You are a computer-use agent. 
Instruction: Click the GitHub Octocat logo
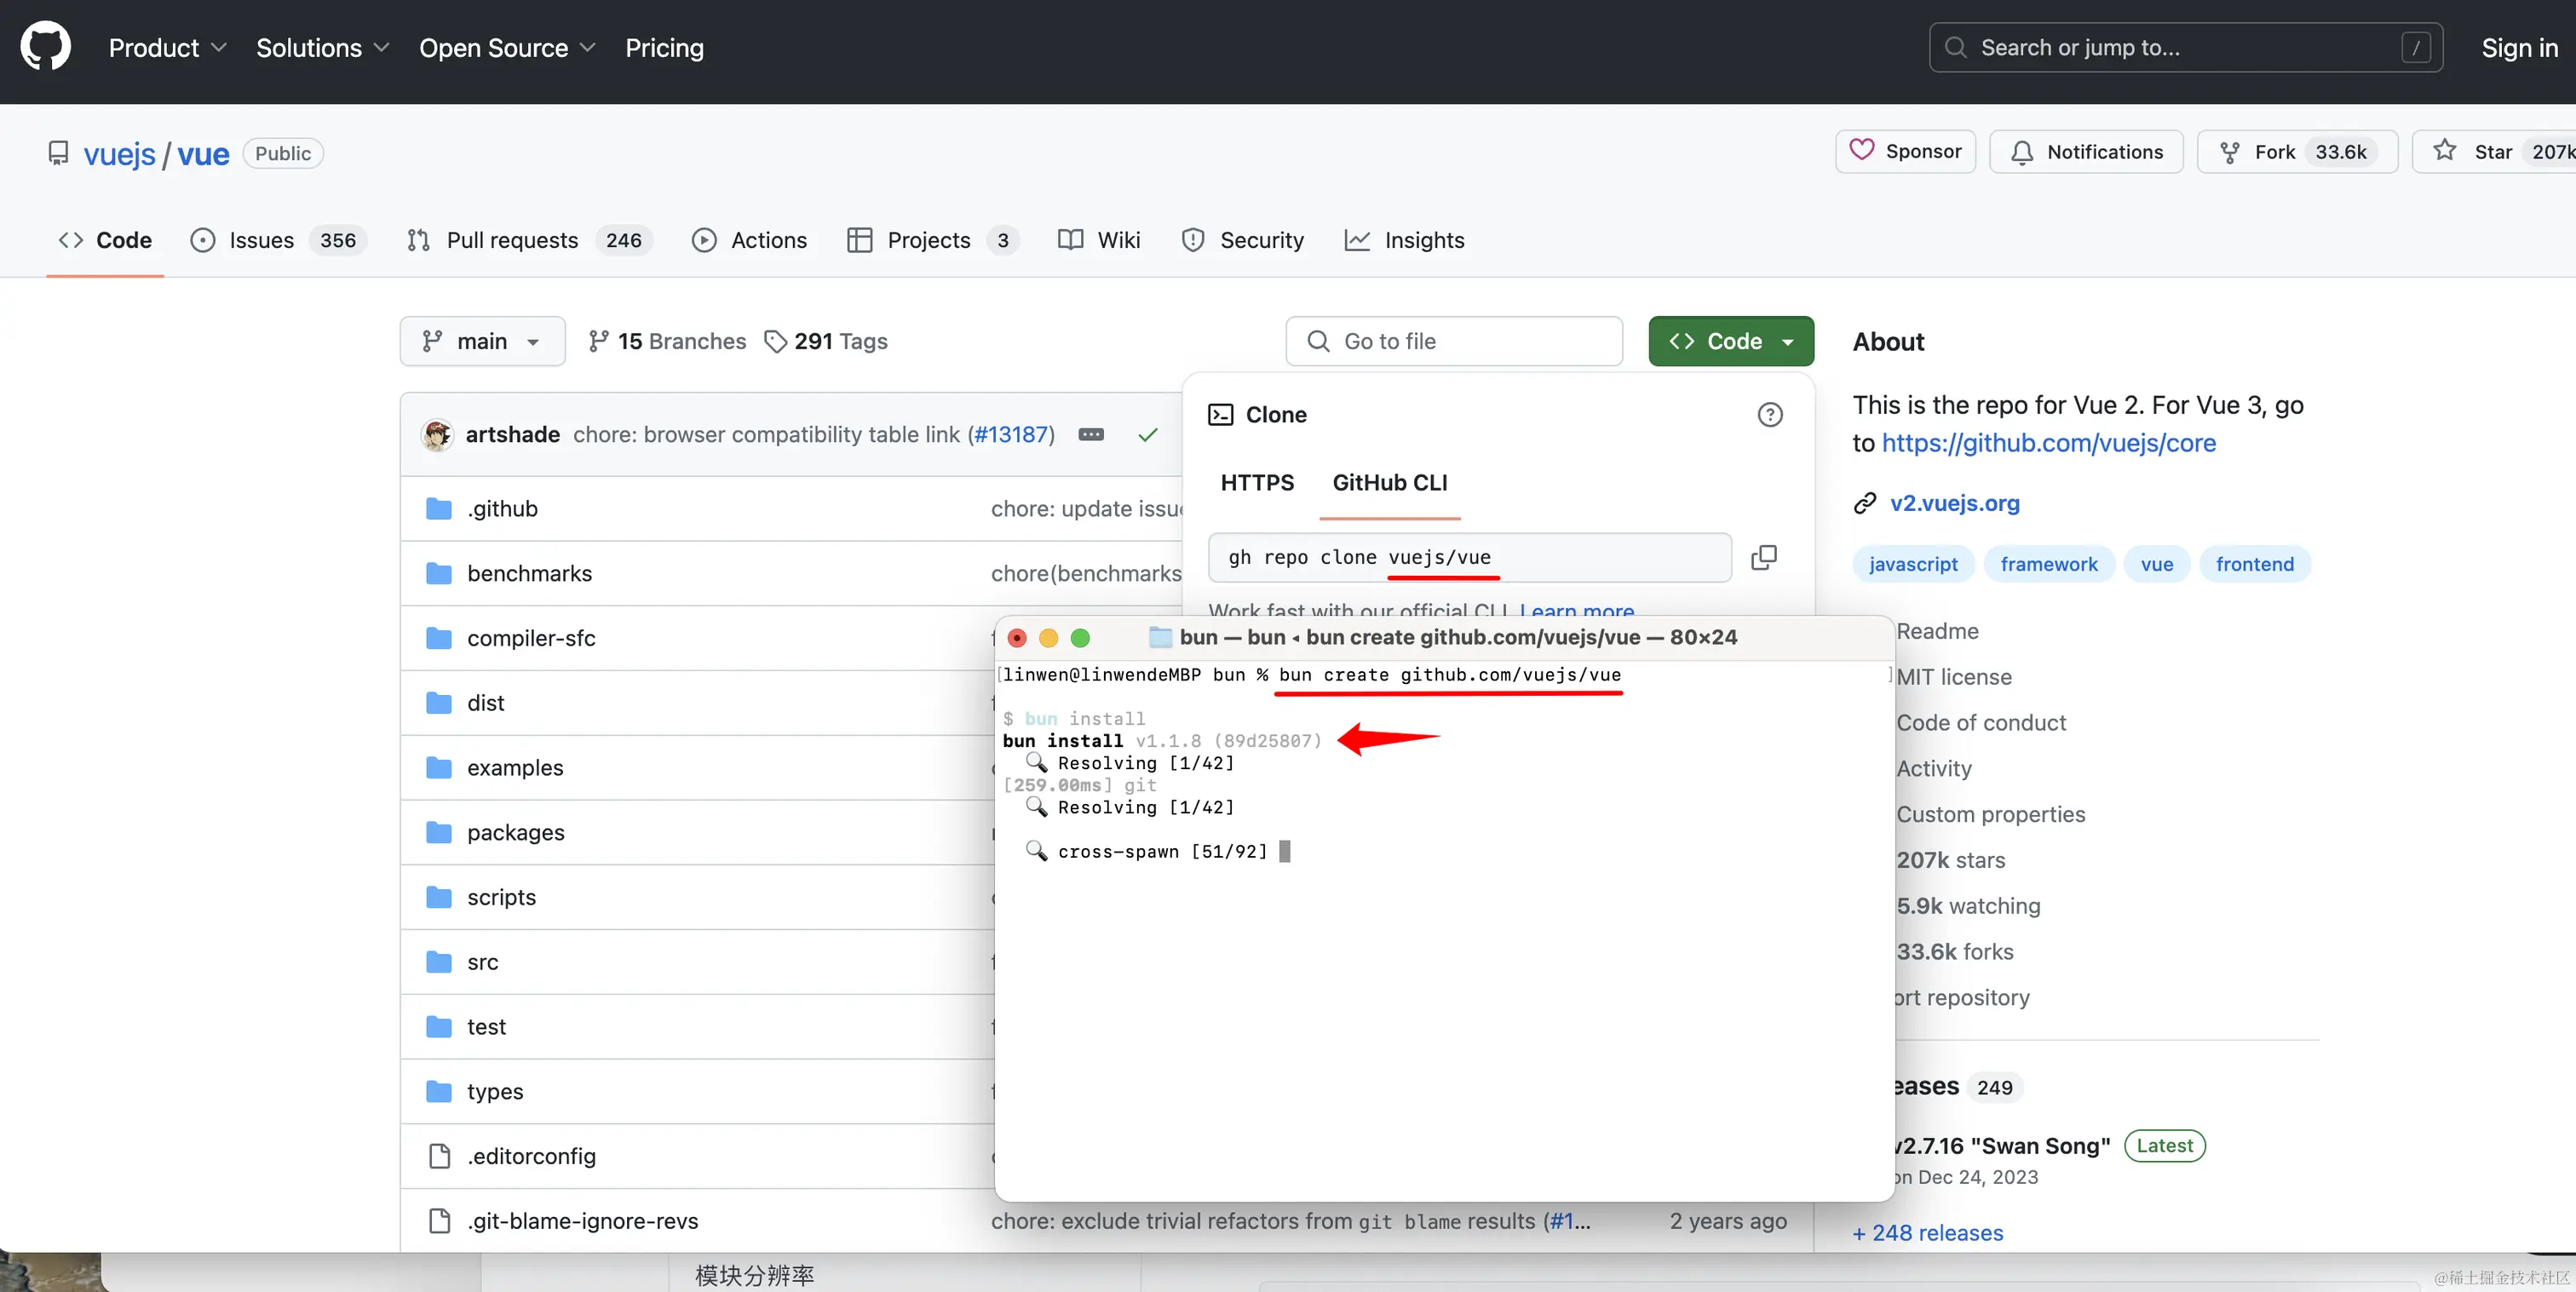click(46, 47)
